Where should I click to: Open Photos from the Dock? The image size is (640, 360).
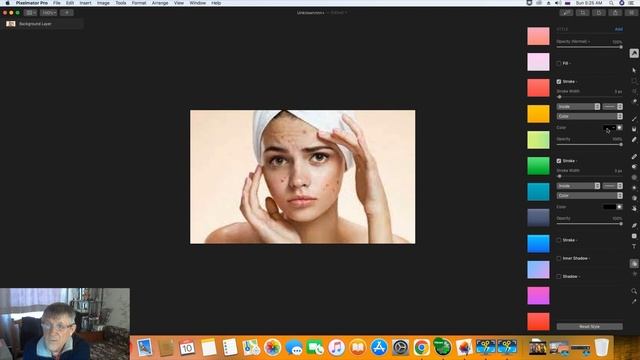point(272,347)
